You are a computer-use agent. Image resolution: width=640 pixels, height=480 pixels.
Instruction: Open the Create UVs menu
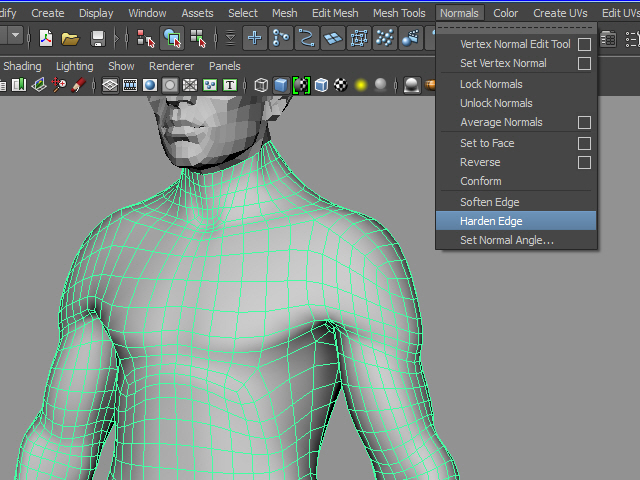click(560, 13)
